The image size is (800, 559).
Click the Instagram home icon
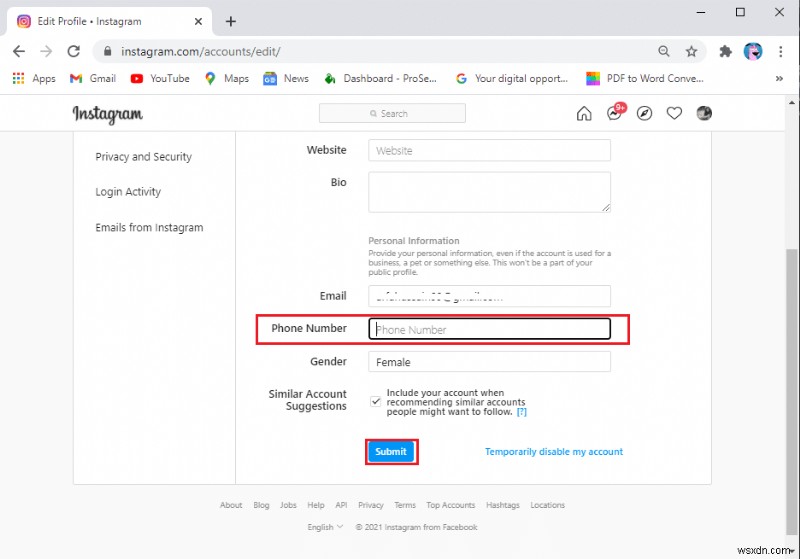pyautogui.click(x=584, y=113)
